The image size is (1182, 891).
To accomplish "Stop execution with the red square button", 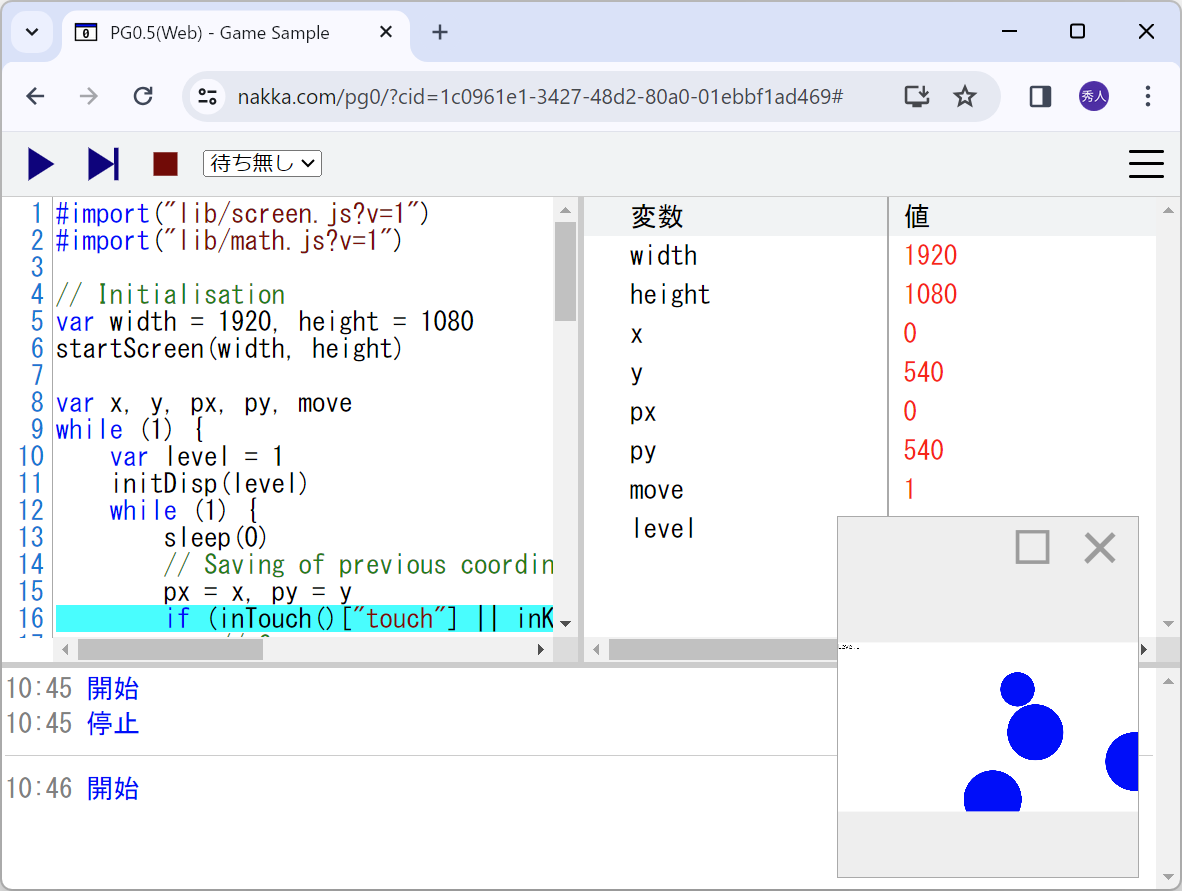I will point(165,164).
